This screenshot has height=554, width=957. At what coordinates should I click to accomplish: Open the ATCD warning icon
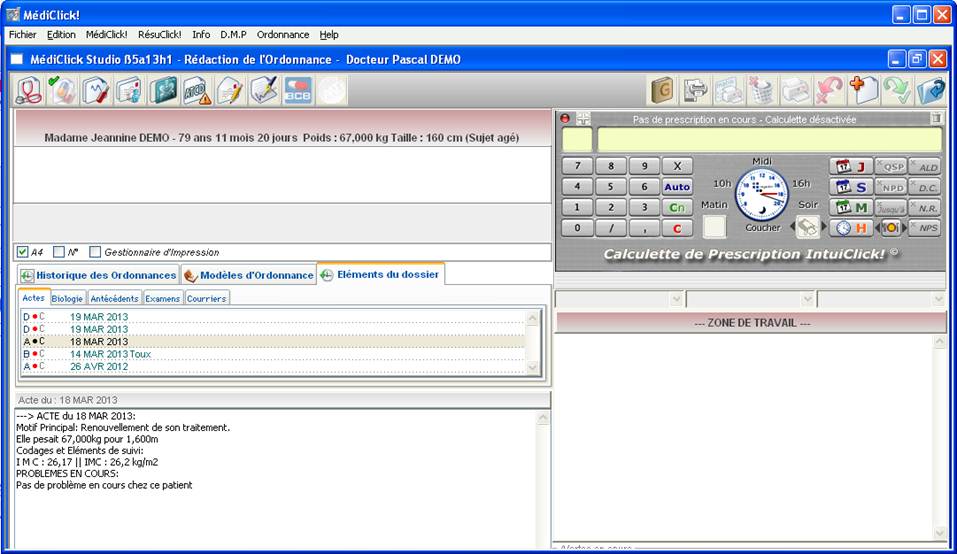tap(197, 91)
